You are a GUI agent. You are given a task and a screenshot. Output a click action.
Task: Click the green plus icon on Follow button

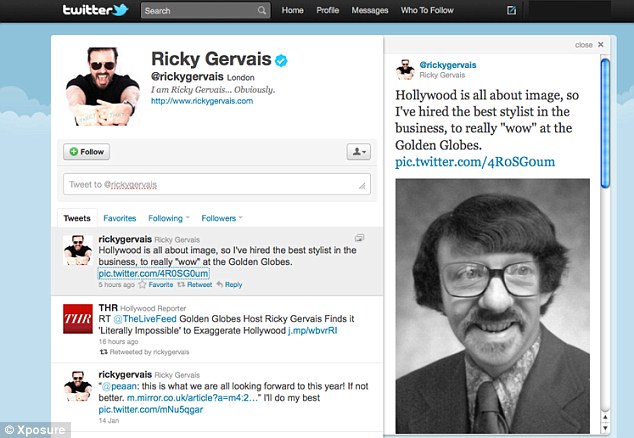(74, 152)
